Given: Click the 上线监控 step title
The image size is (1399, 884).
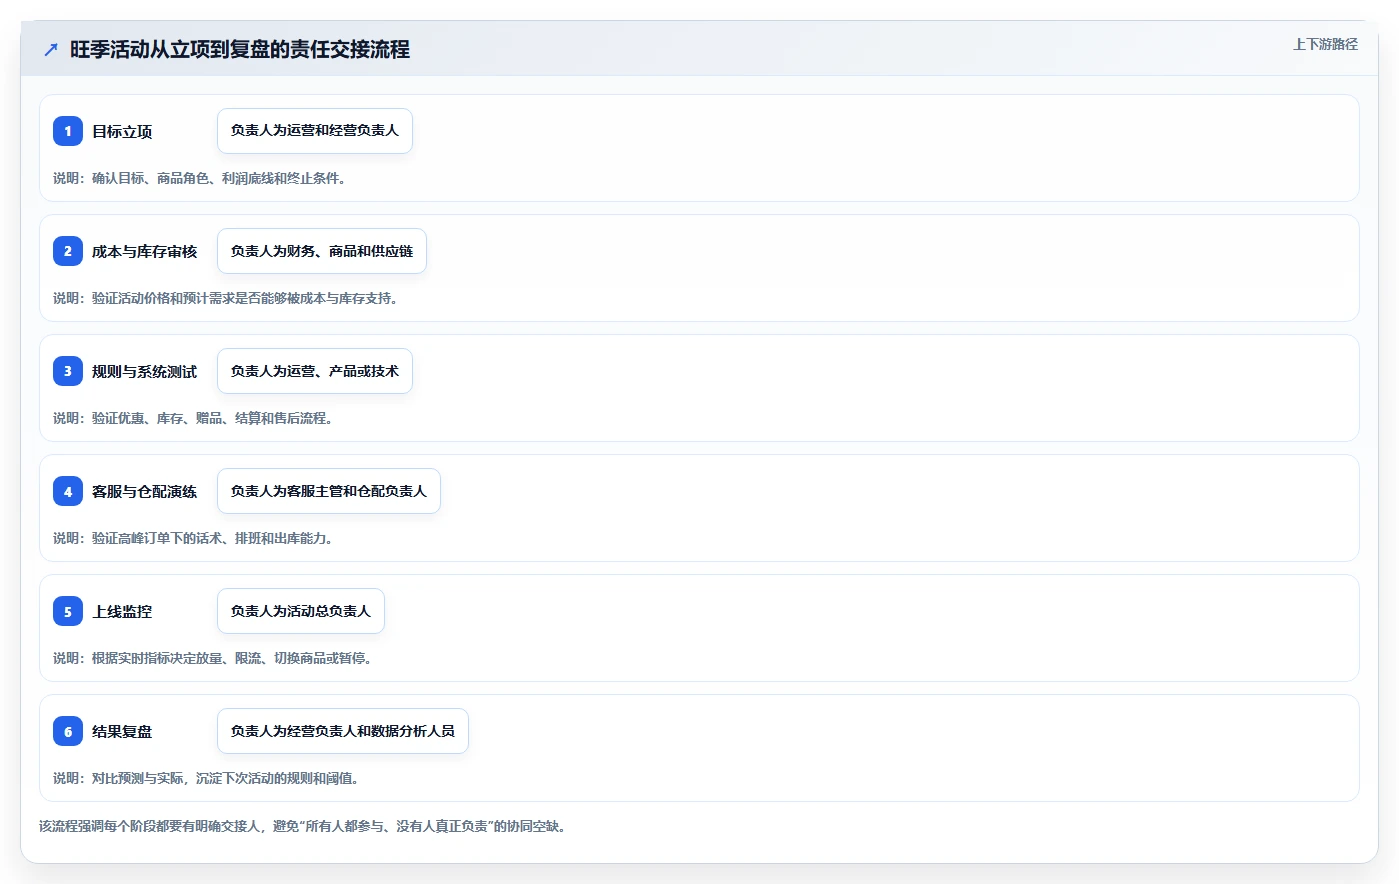Looking at the screenshot, I should 122,611.
